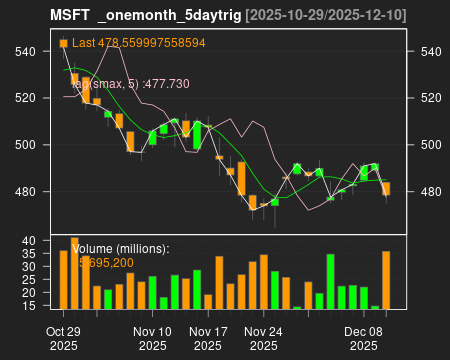Click the 540 label on the left price axis
This screenshot has height=360, width=450.
pos(25,52)
